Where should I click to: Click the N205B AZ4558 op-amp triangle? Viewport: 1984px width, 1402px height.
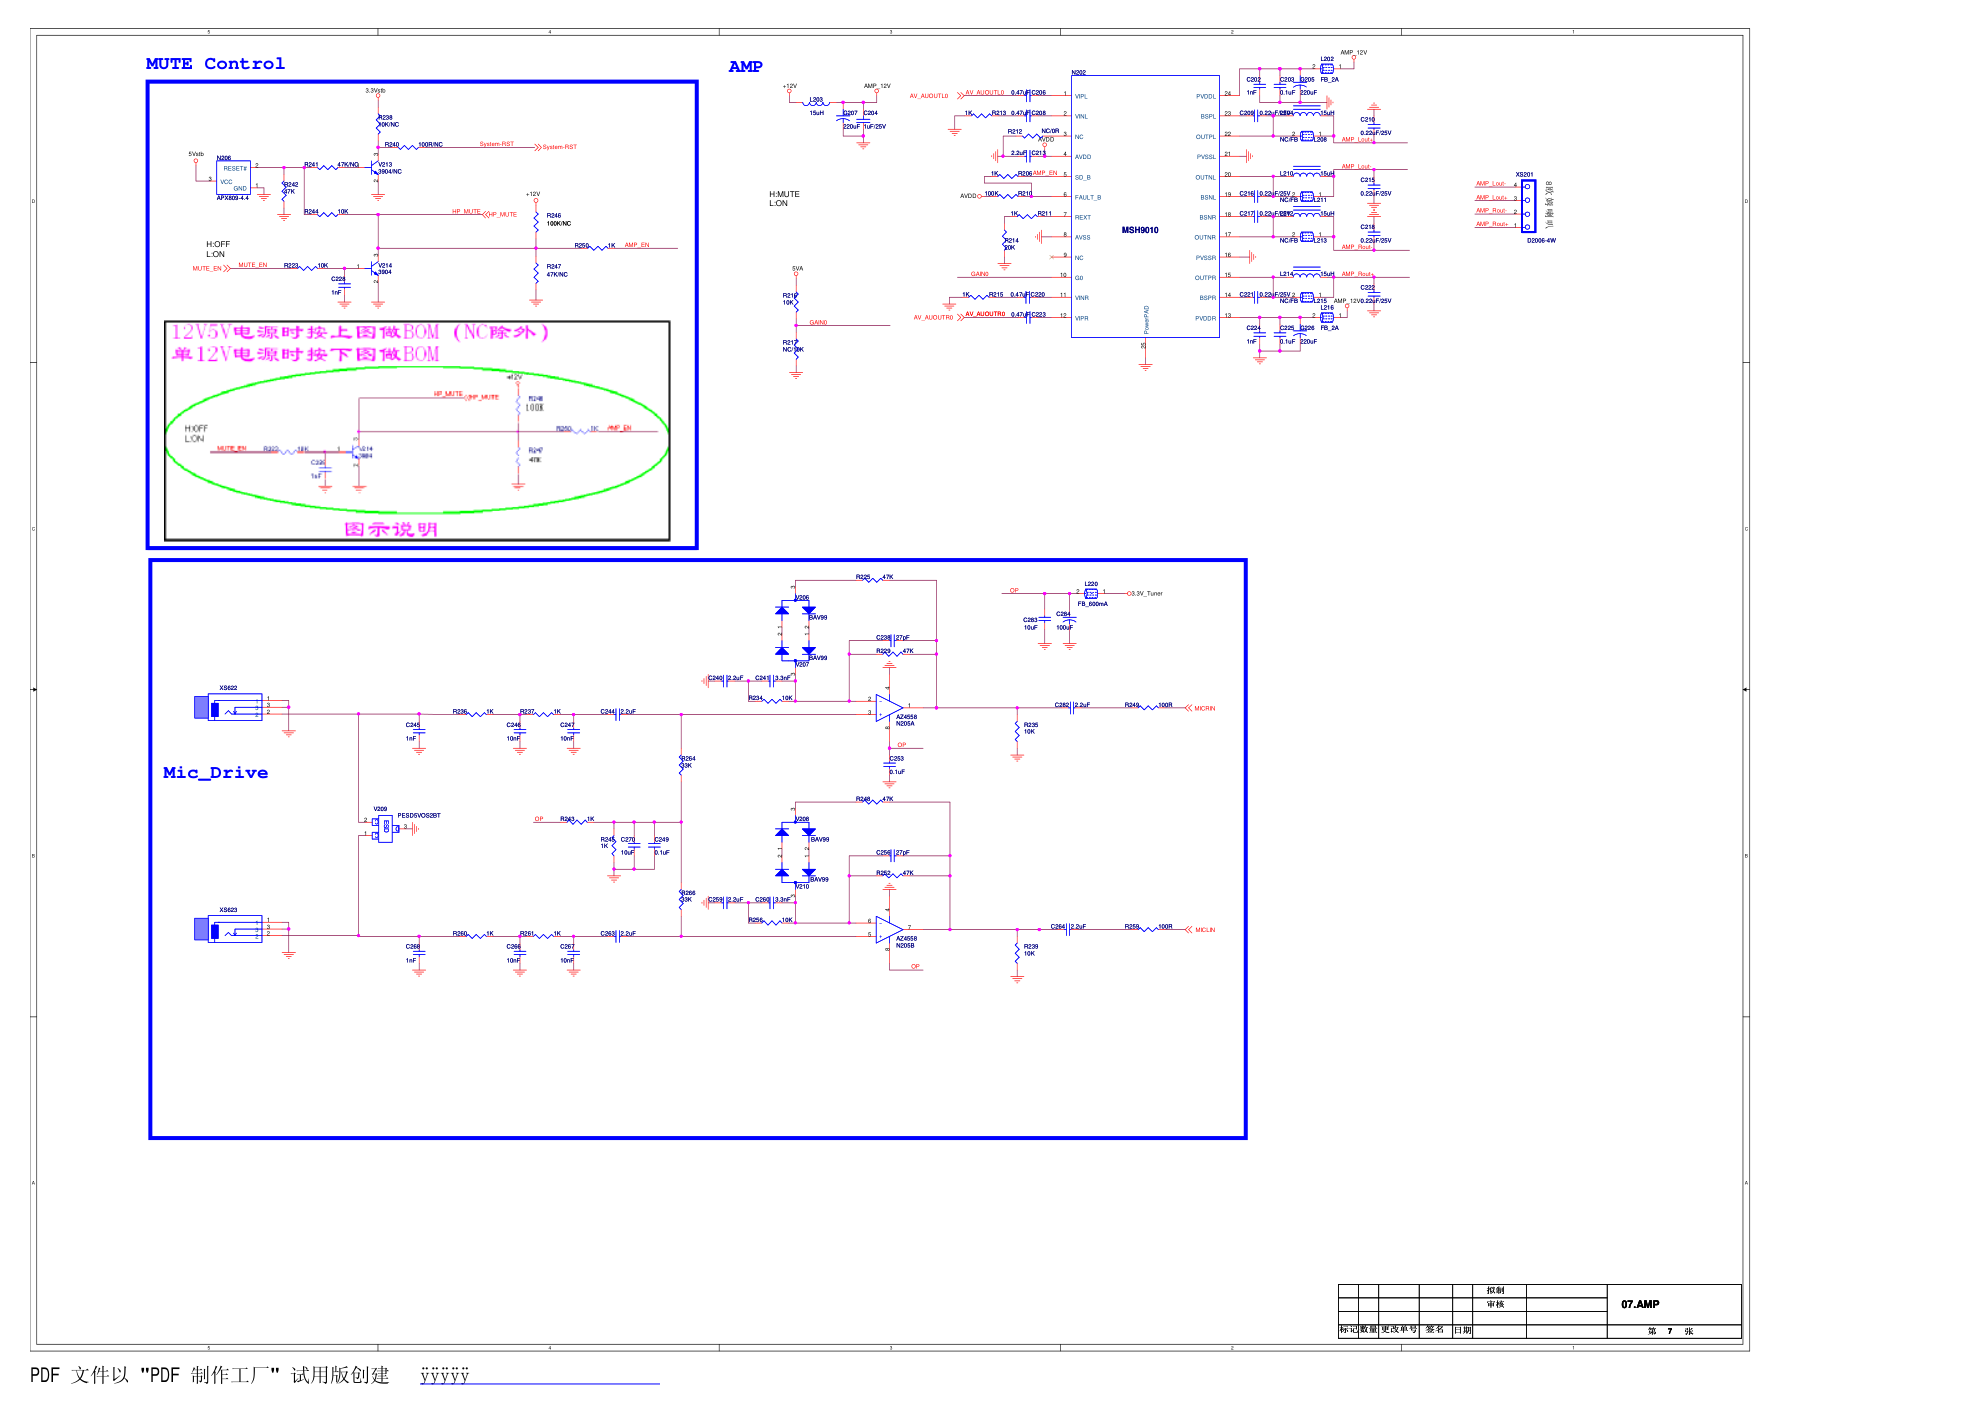889,929
